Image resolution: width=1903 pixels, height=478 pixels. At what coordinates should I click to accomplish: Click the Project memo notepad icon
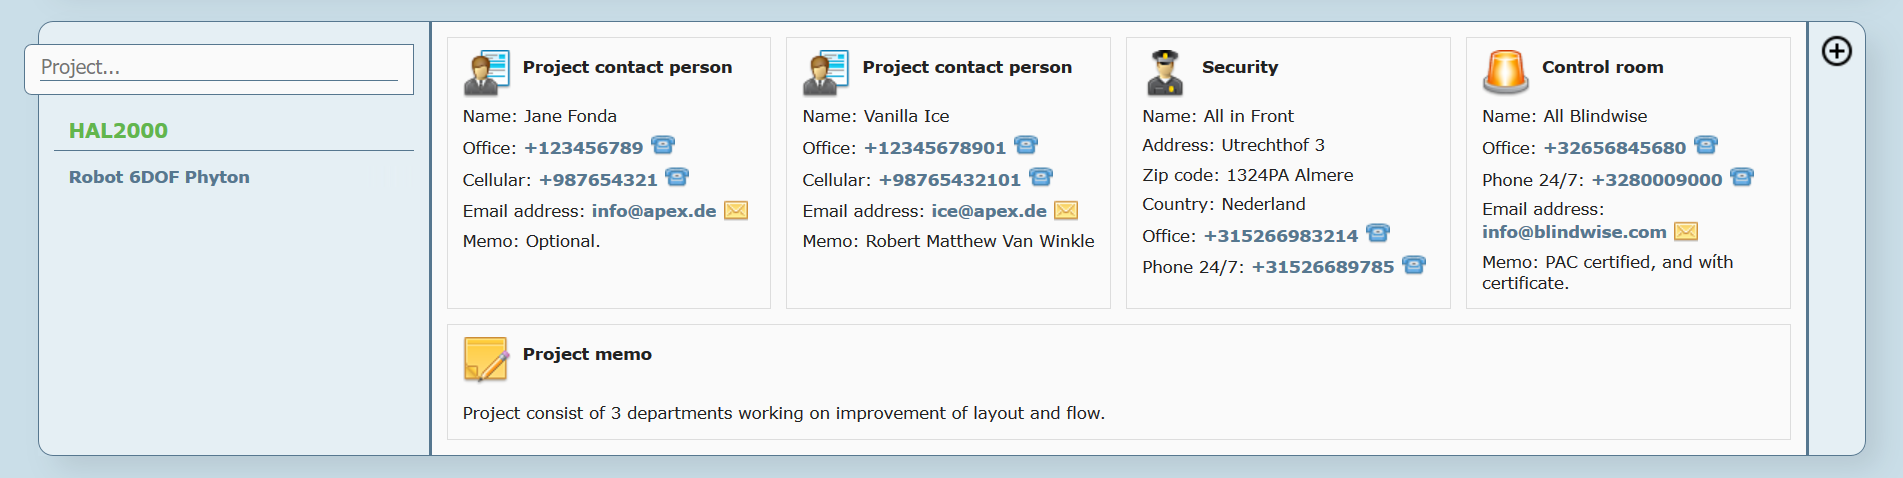486,359
